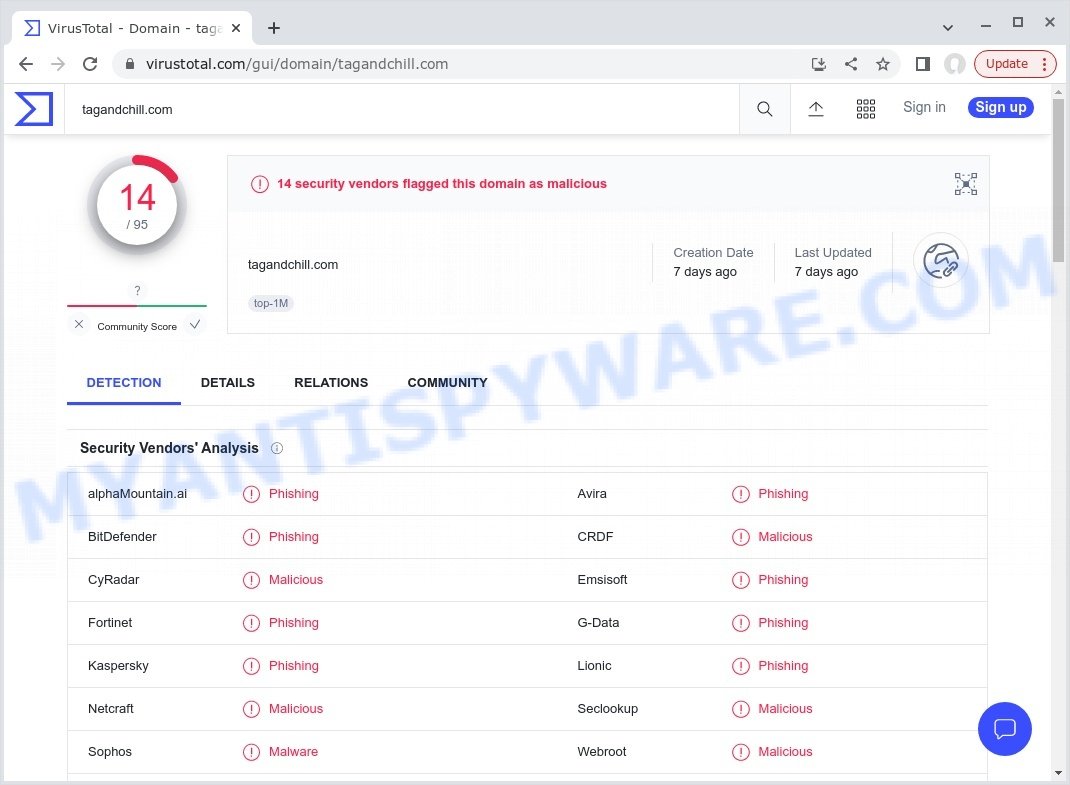Click the tagandchill.com domain name in summary

[293, 265]
